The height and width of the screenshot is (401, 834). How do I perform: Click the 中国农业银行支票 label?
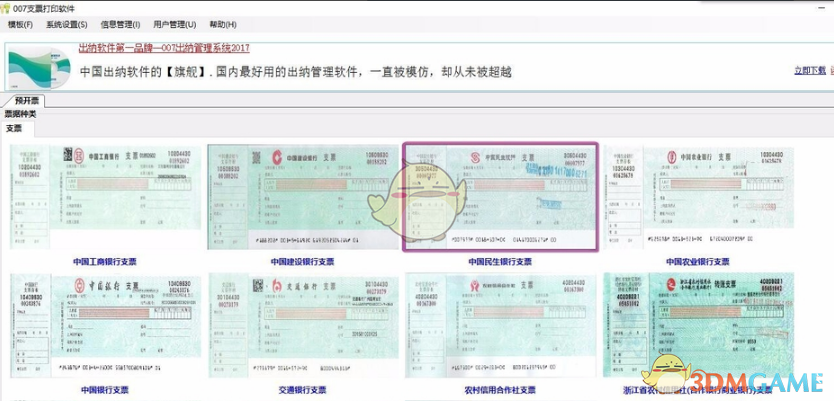tap(698, 262)
